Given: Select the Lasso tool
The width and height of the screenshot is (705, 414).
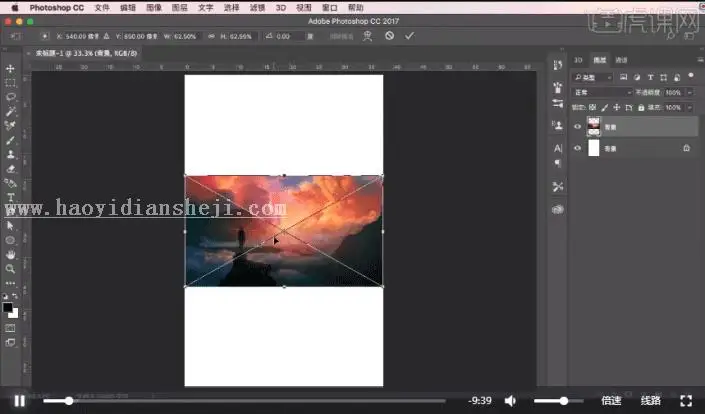Looking at the screenshot, I should point(10,97).
